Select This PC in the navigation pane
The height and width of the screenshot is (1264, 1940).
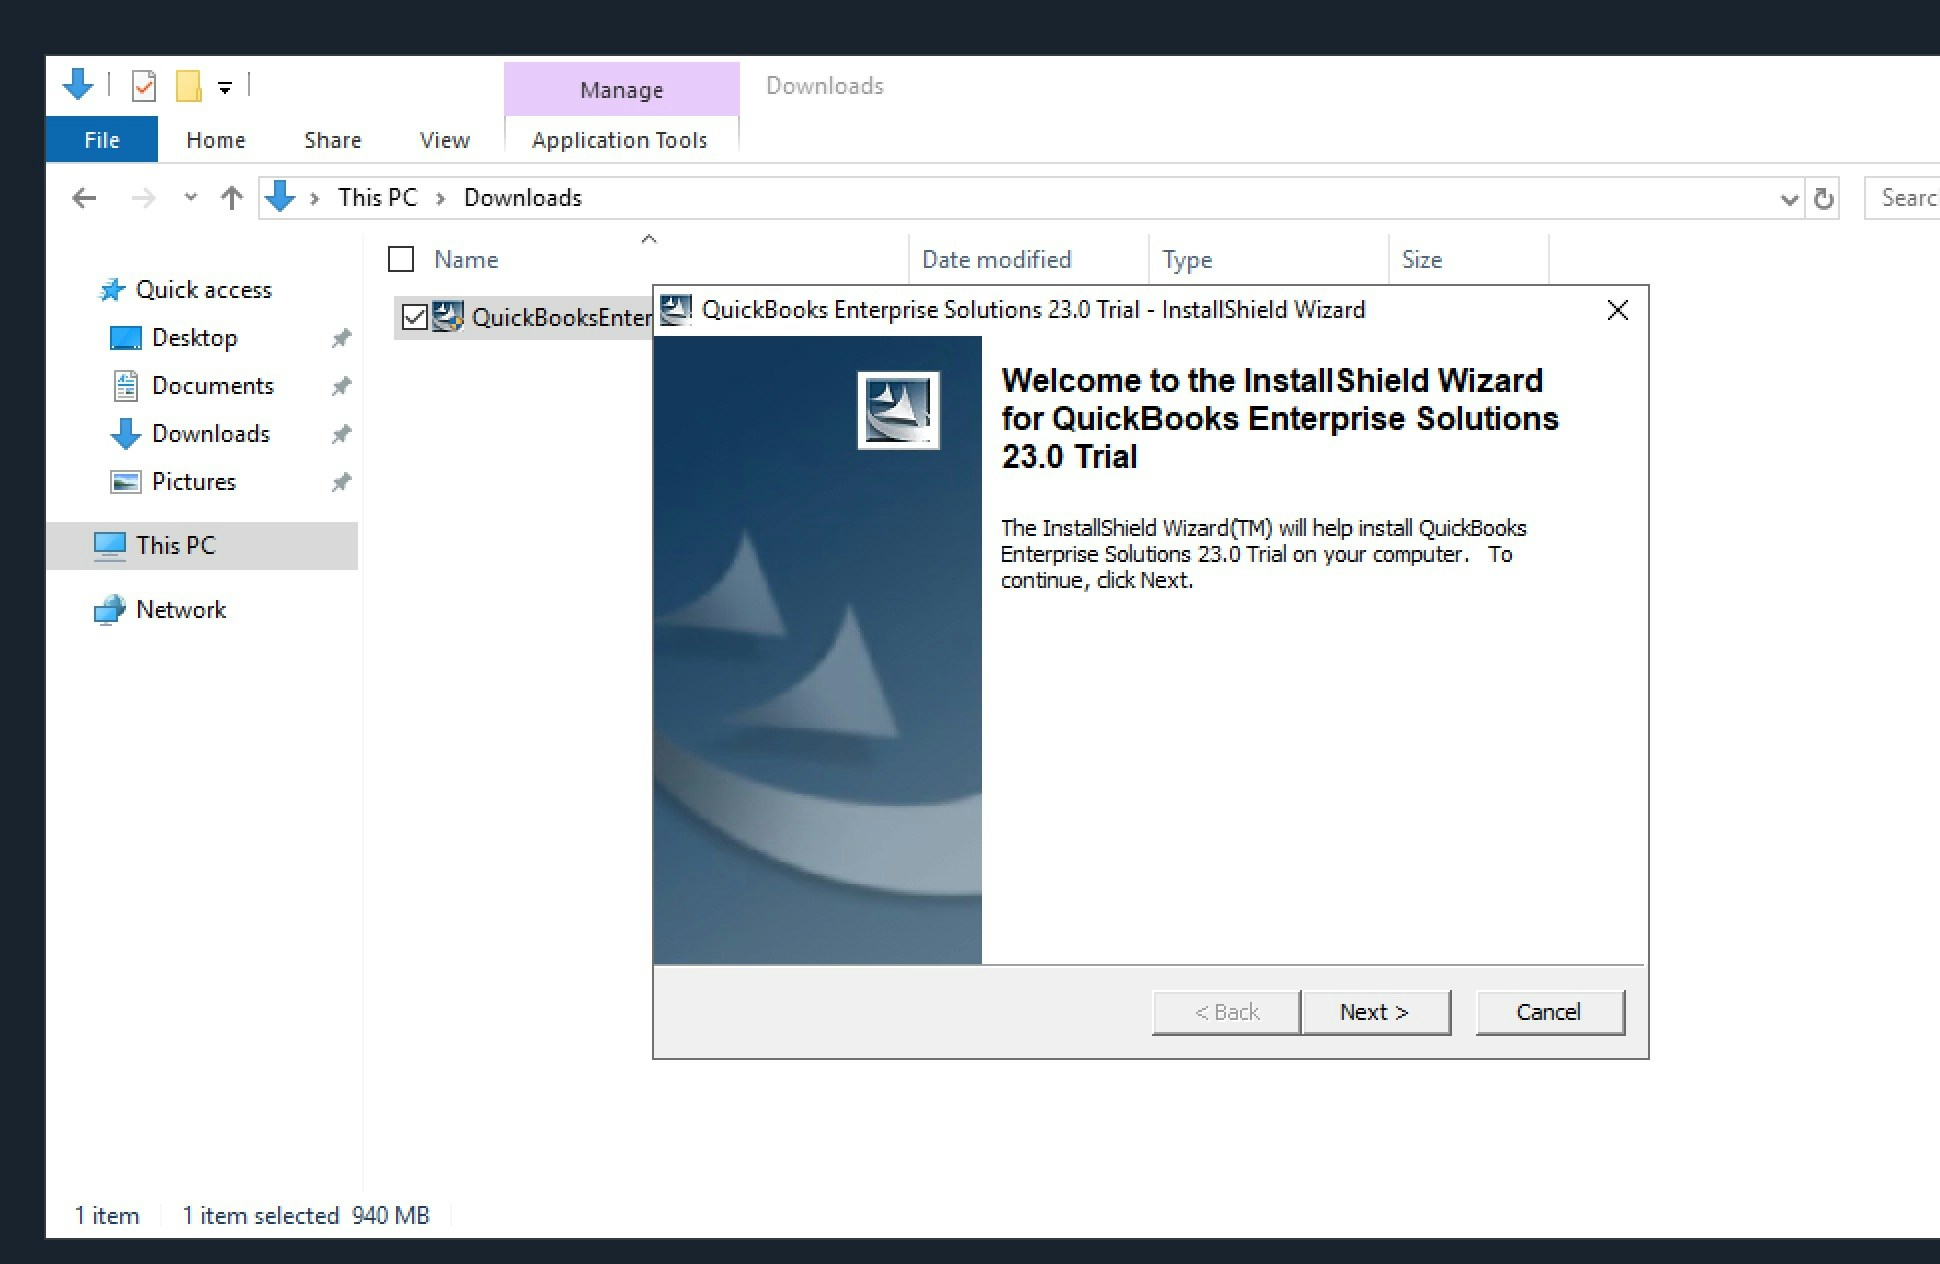click(x=201, y=546)
